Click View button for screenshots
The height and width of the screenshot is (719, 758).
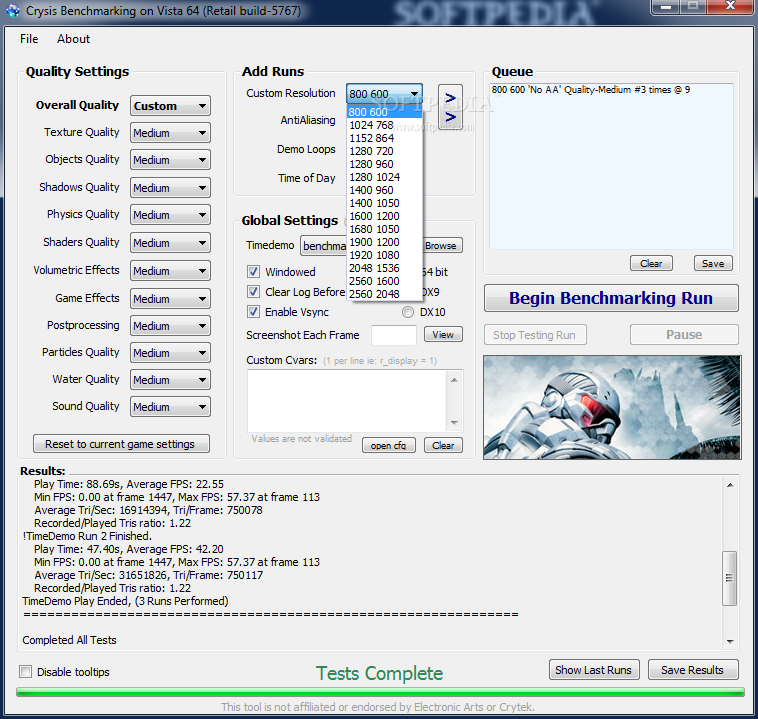pos(443,335)
